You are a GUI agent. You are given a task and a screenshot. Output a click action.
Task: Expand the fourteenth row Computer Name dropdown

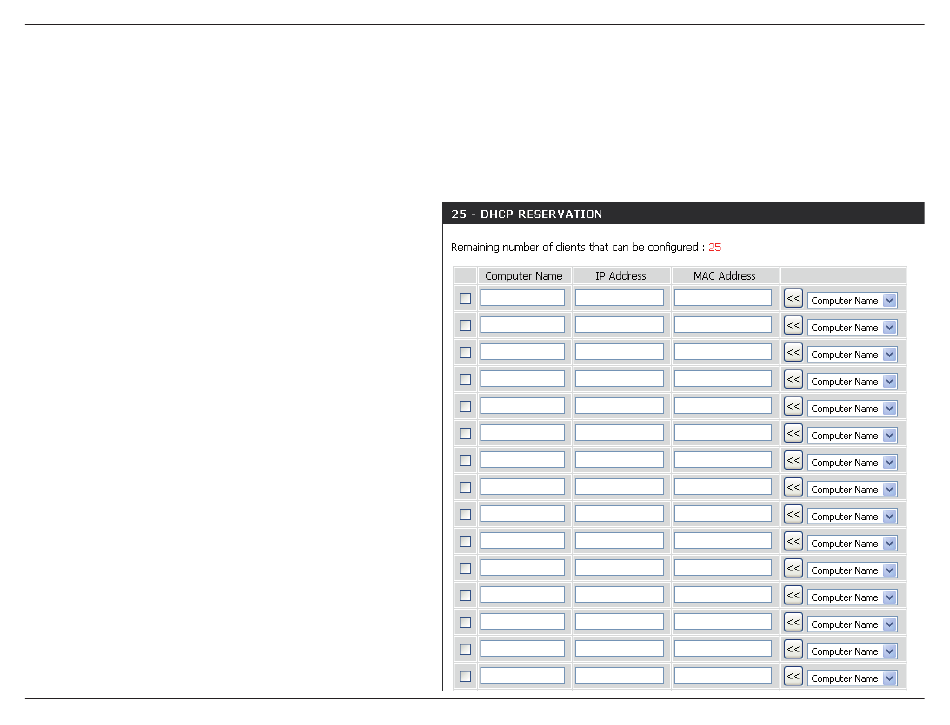tap(852, 651)
